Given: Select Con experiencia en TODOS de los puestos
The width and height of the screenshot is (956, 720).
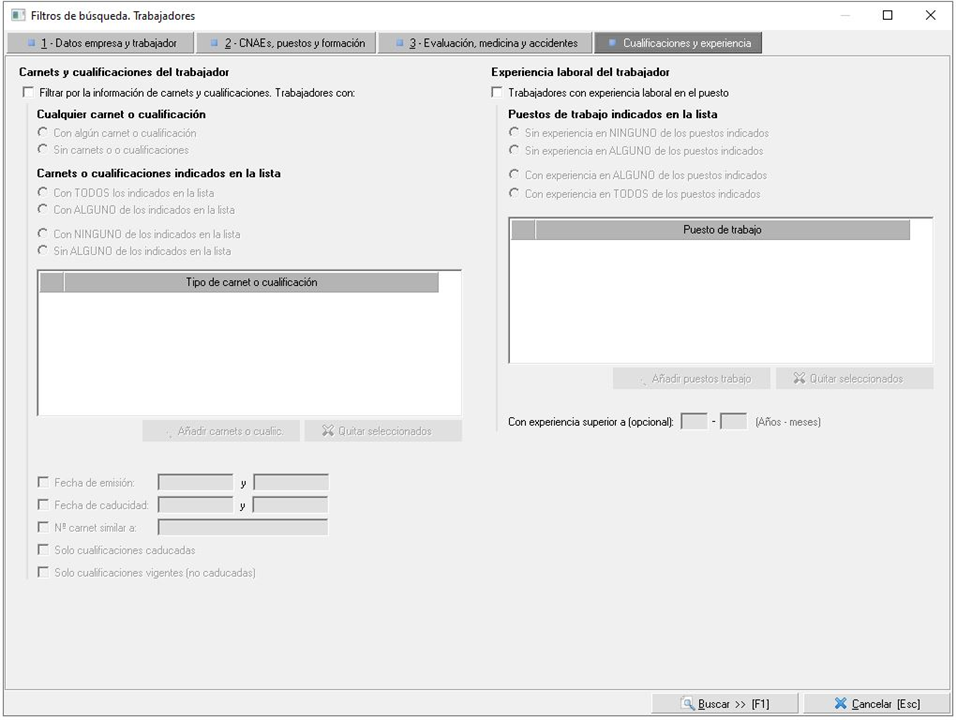Looking at the screenshot, I should (x=514, y=193).
